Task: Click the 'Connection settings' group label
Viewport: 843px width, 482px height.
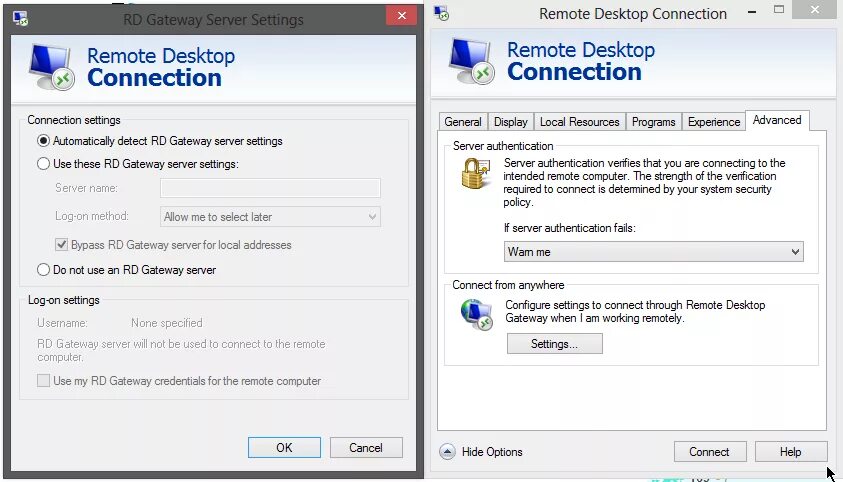Action: (x=74, y=120)
